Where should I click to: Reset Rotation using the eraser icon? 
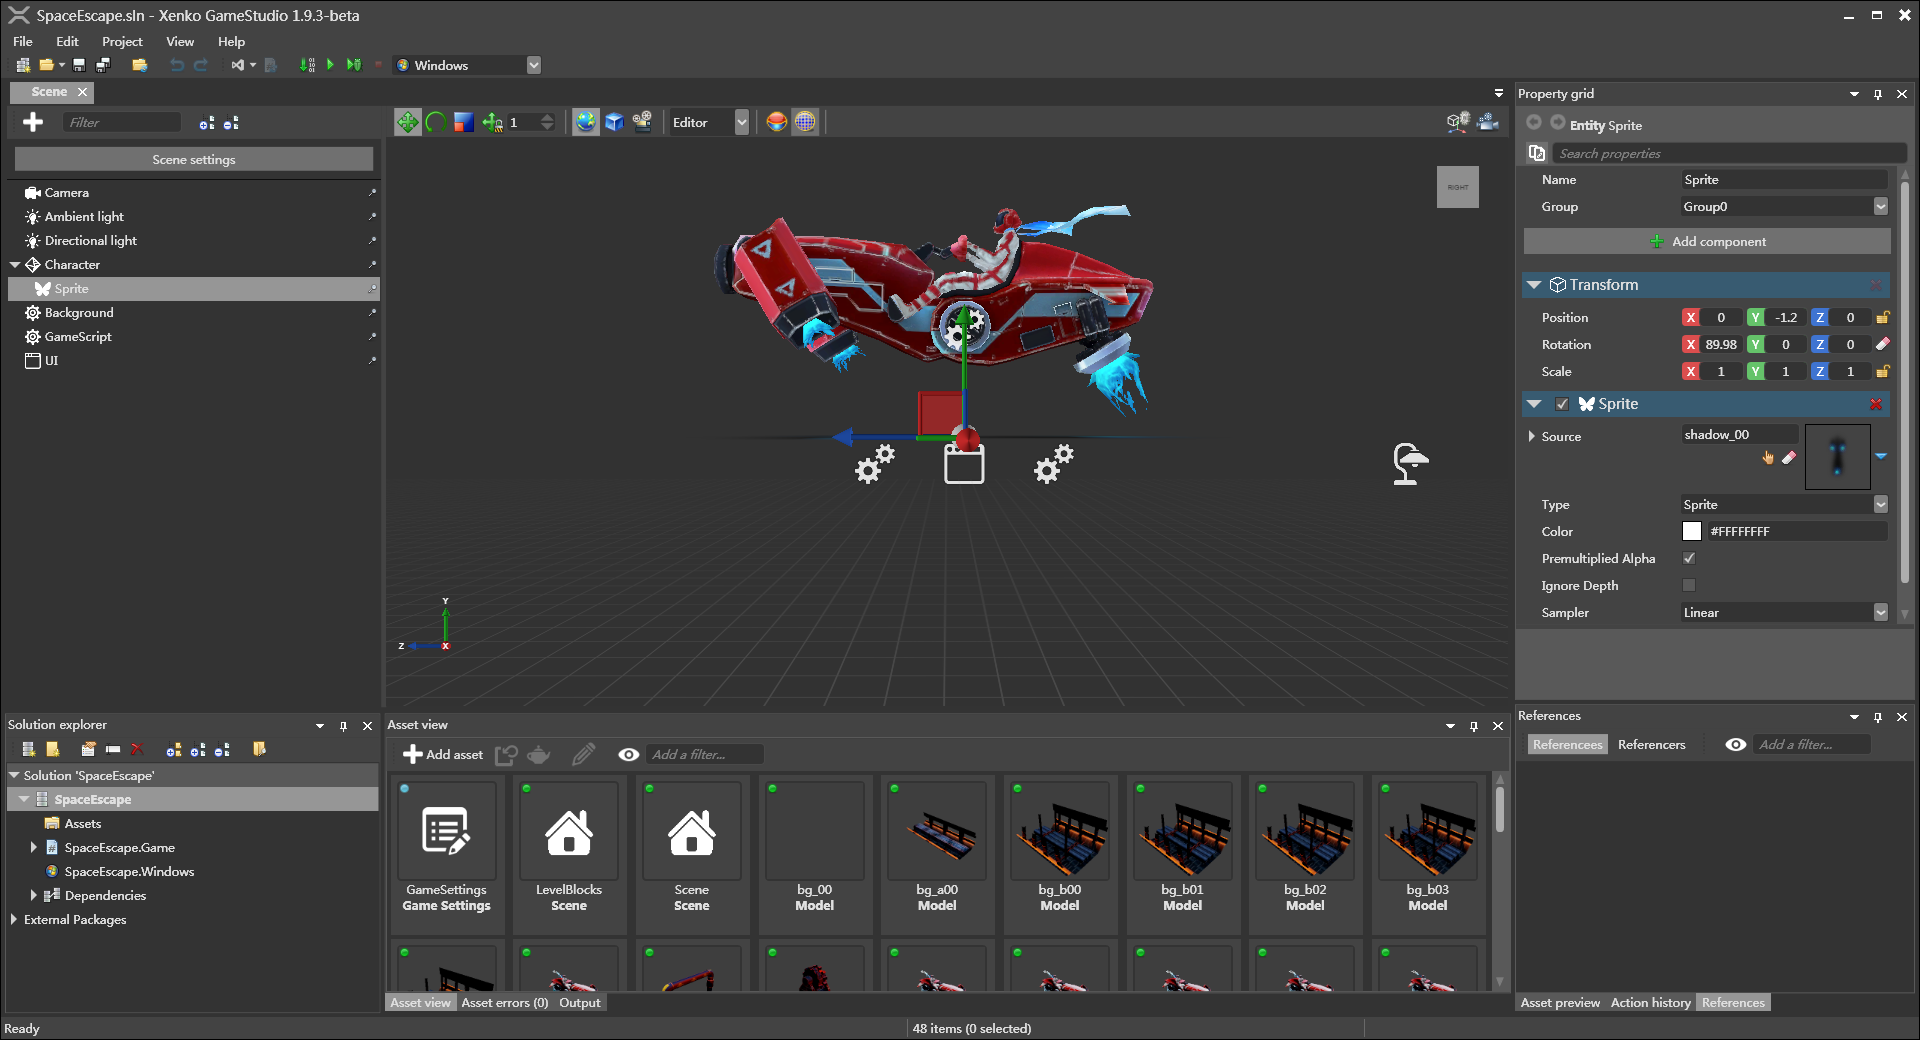point(1882,344)
